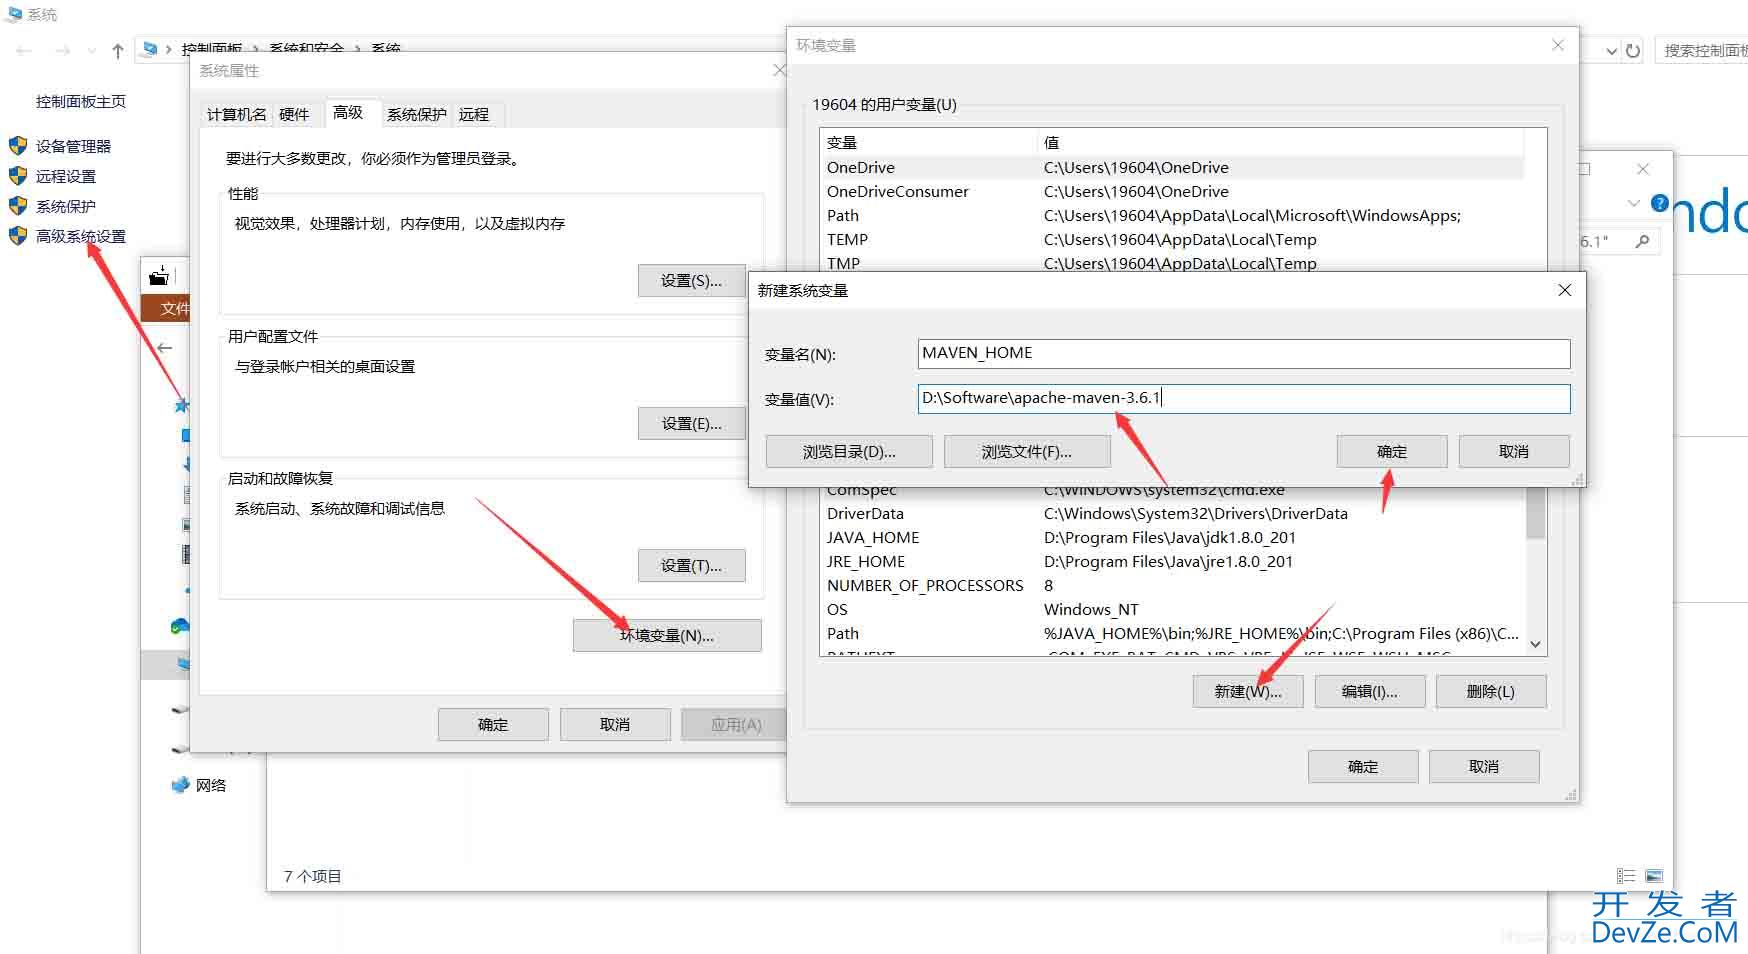Image resolution: width=1748 pixels, height=954 pixels.
Task: Open 远程设置 link
Action: [x=66, y=176]
